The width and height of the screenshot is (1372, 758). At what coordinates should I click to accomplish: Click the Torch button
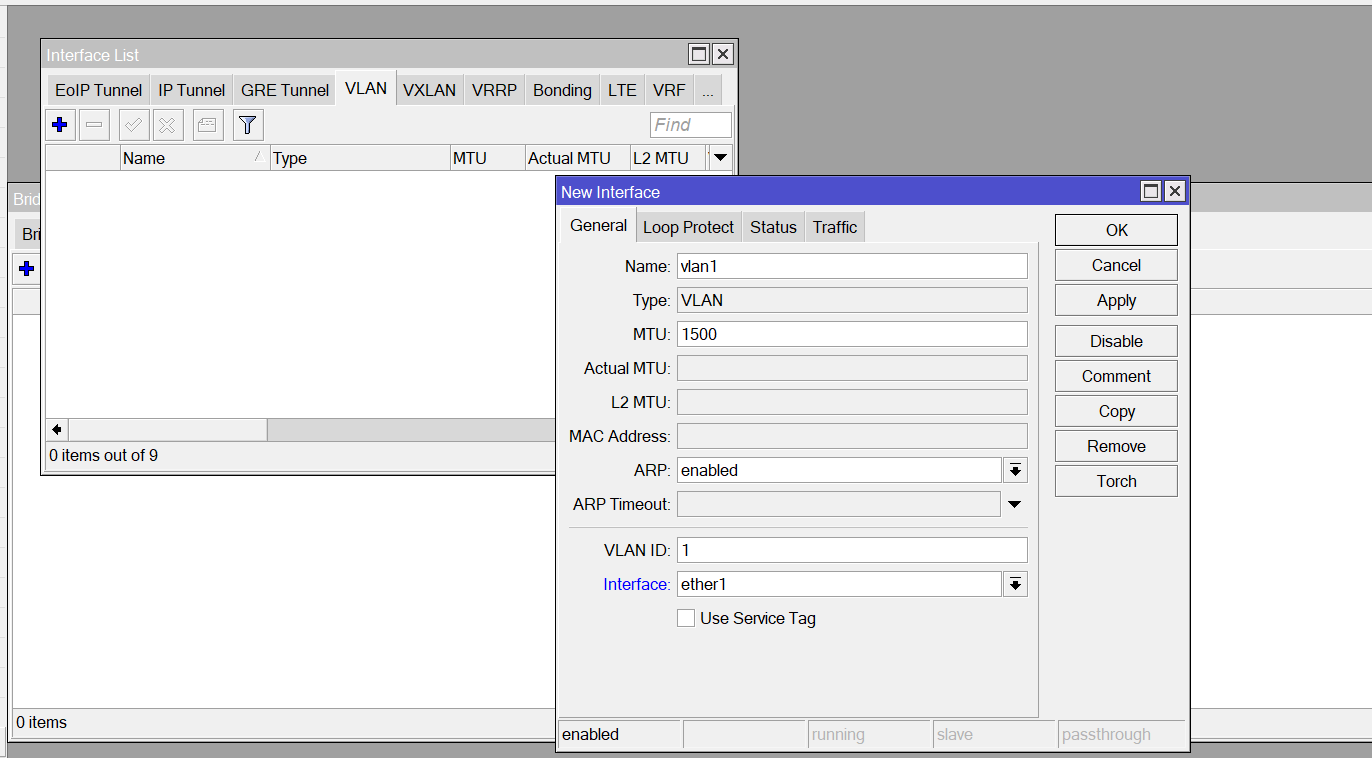tap(1116, 481)
